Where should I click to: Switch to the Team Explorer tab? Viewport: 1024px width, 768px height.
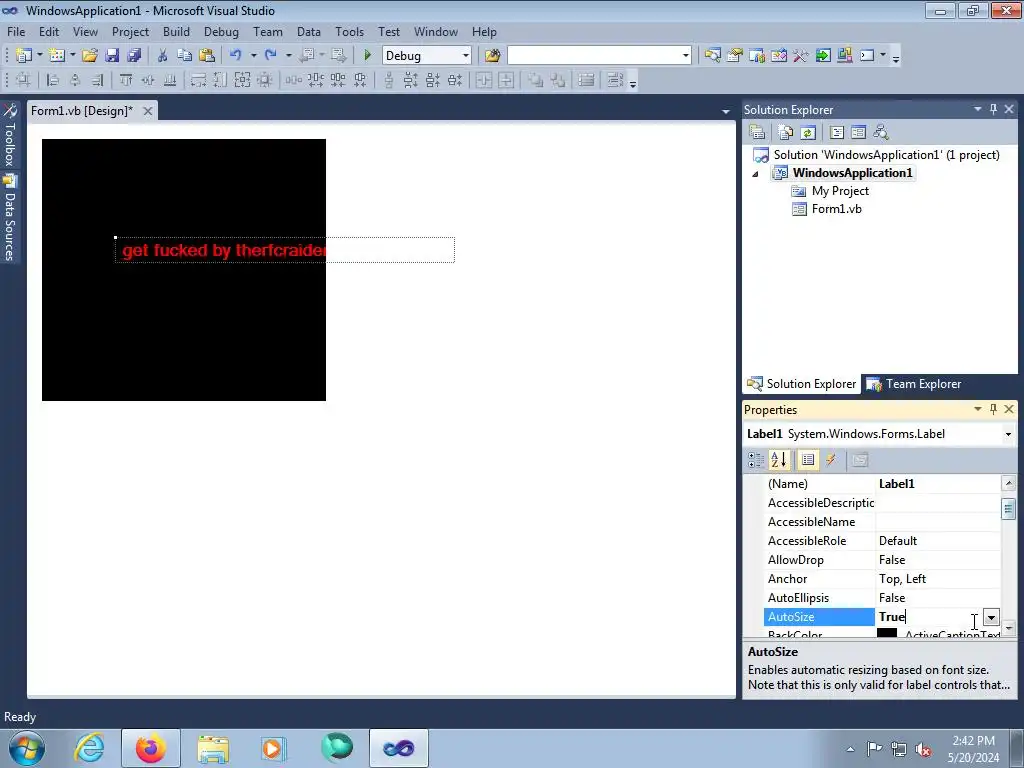coord(913,384)
